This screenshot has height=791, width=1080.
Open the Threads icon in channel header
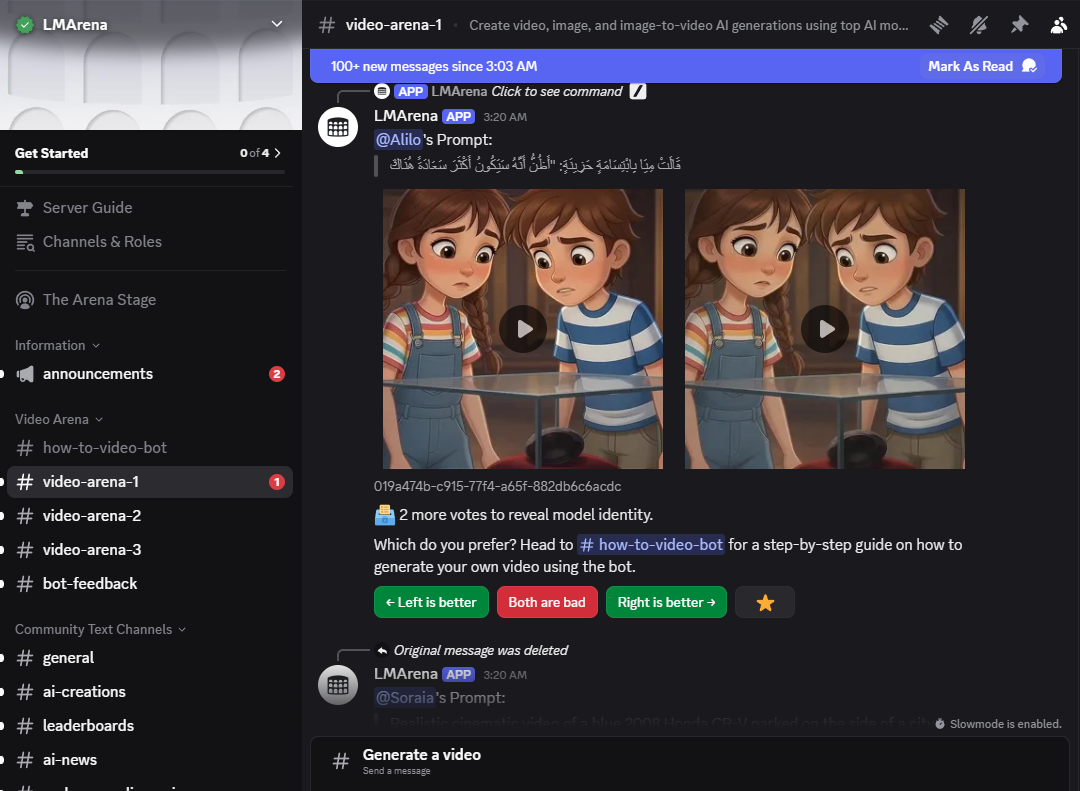click(x=938, y=25)
